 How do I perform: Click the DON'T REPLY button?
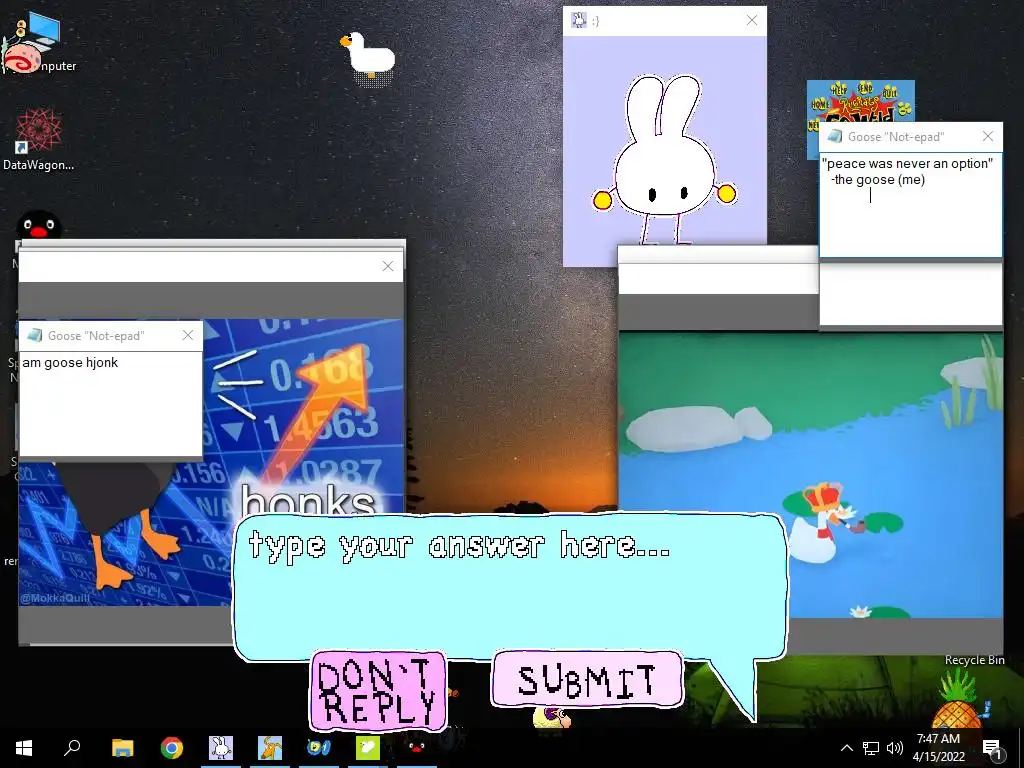tap(379, 692)
